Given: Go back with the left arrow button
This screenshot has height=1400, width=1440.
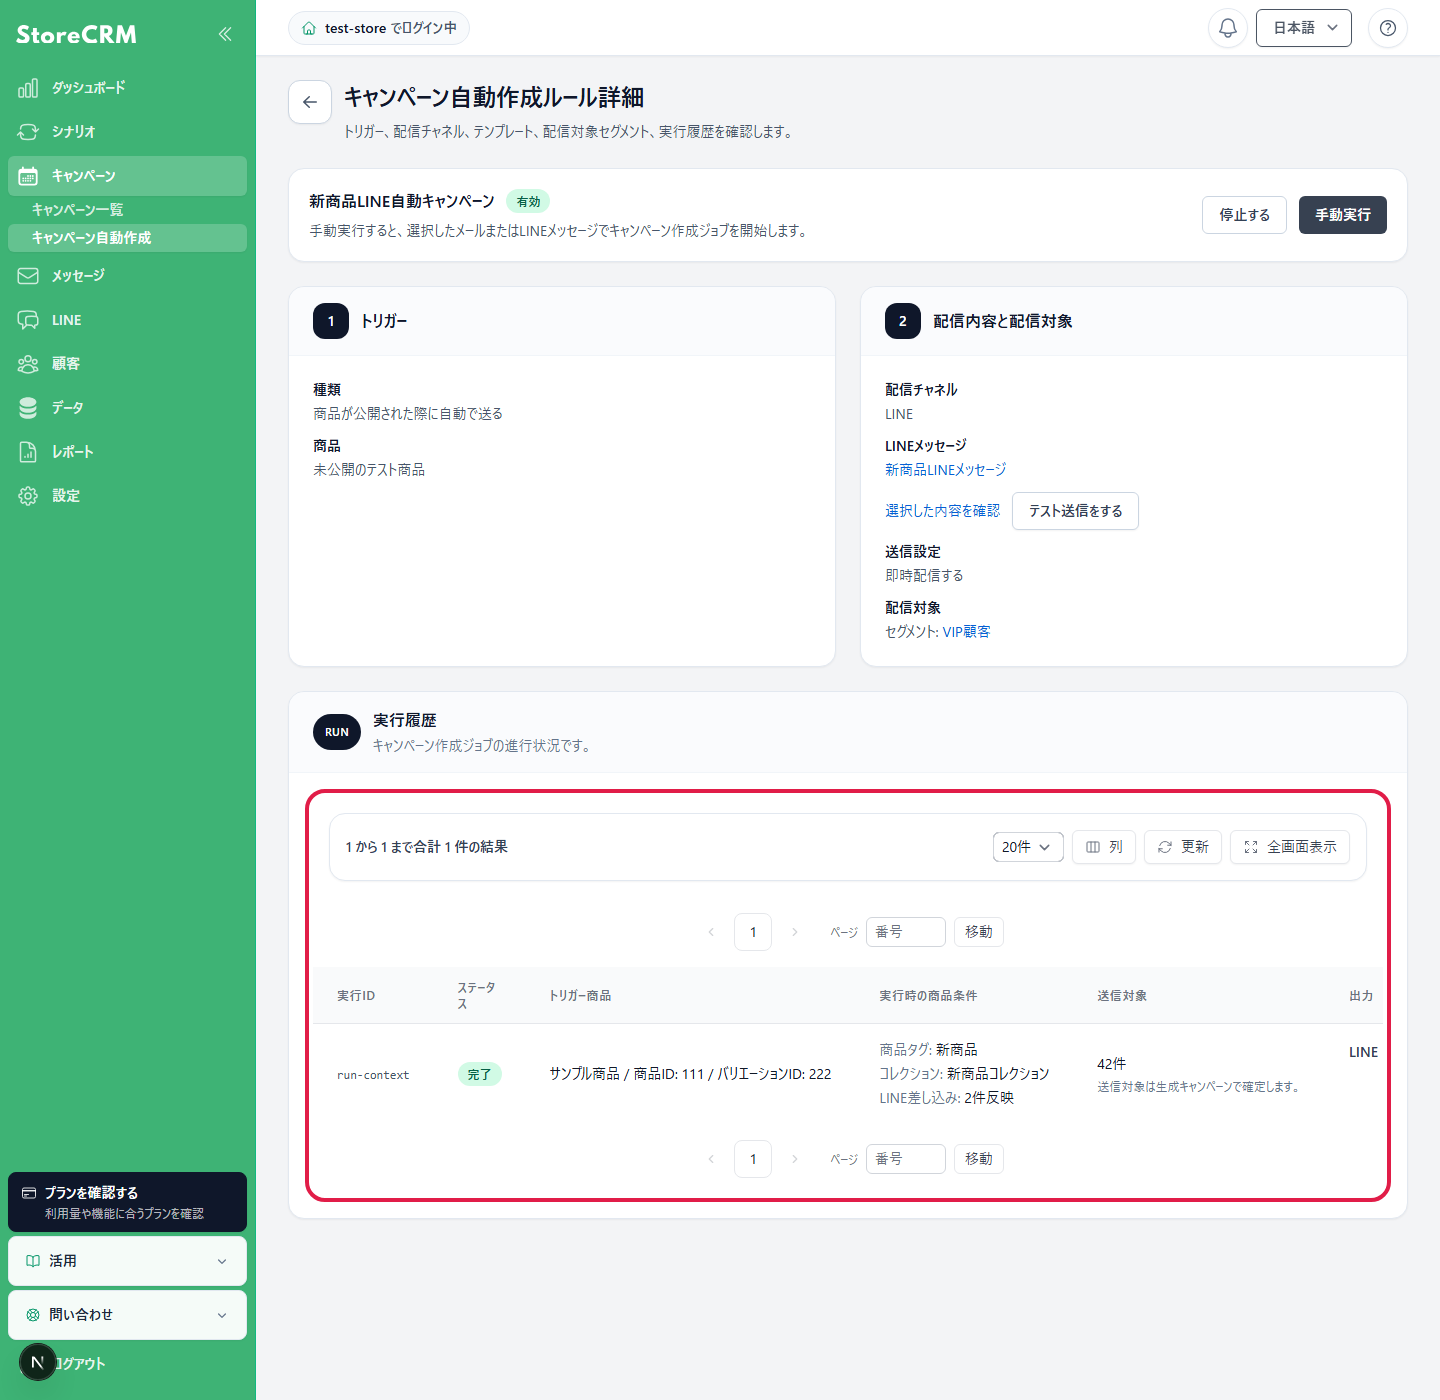Looking at the screenshot, I should click(x=310, y=102).
